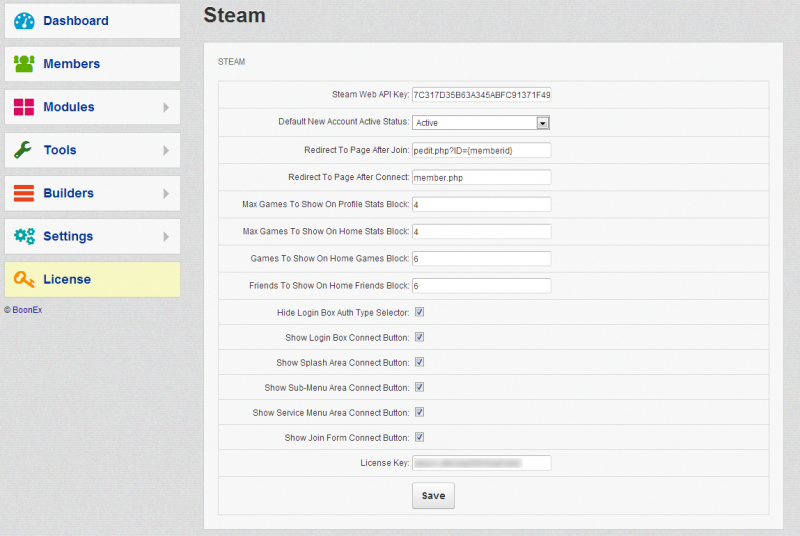This screenshot has height=536, width=800.
Task: Click the Tools wrench icon
Action: point(24,150)
